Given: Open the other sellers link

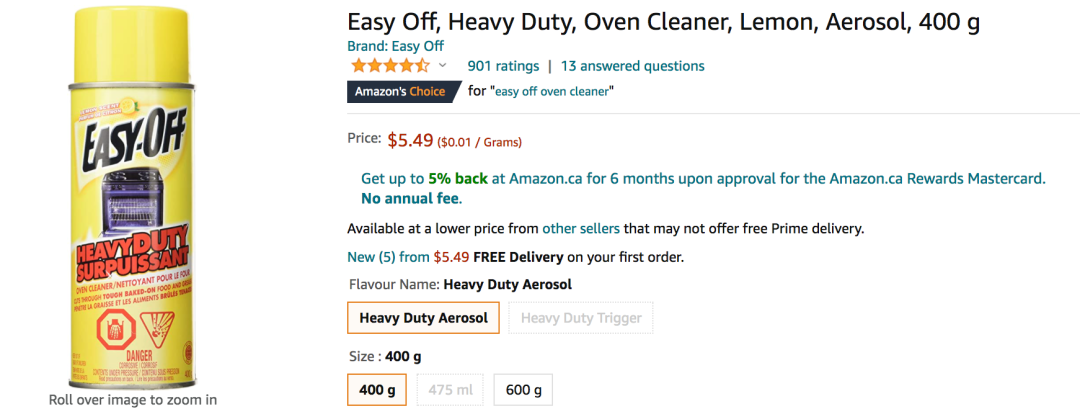Looking at the screenshot, I should [581, 228].
